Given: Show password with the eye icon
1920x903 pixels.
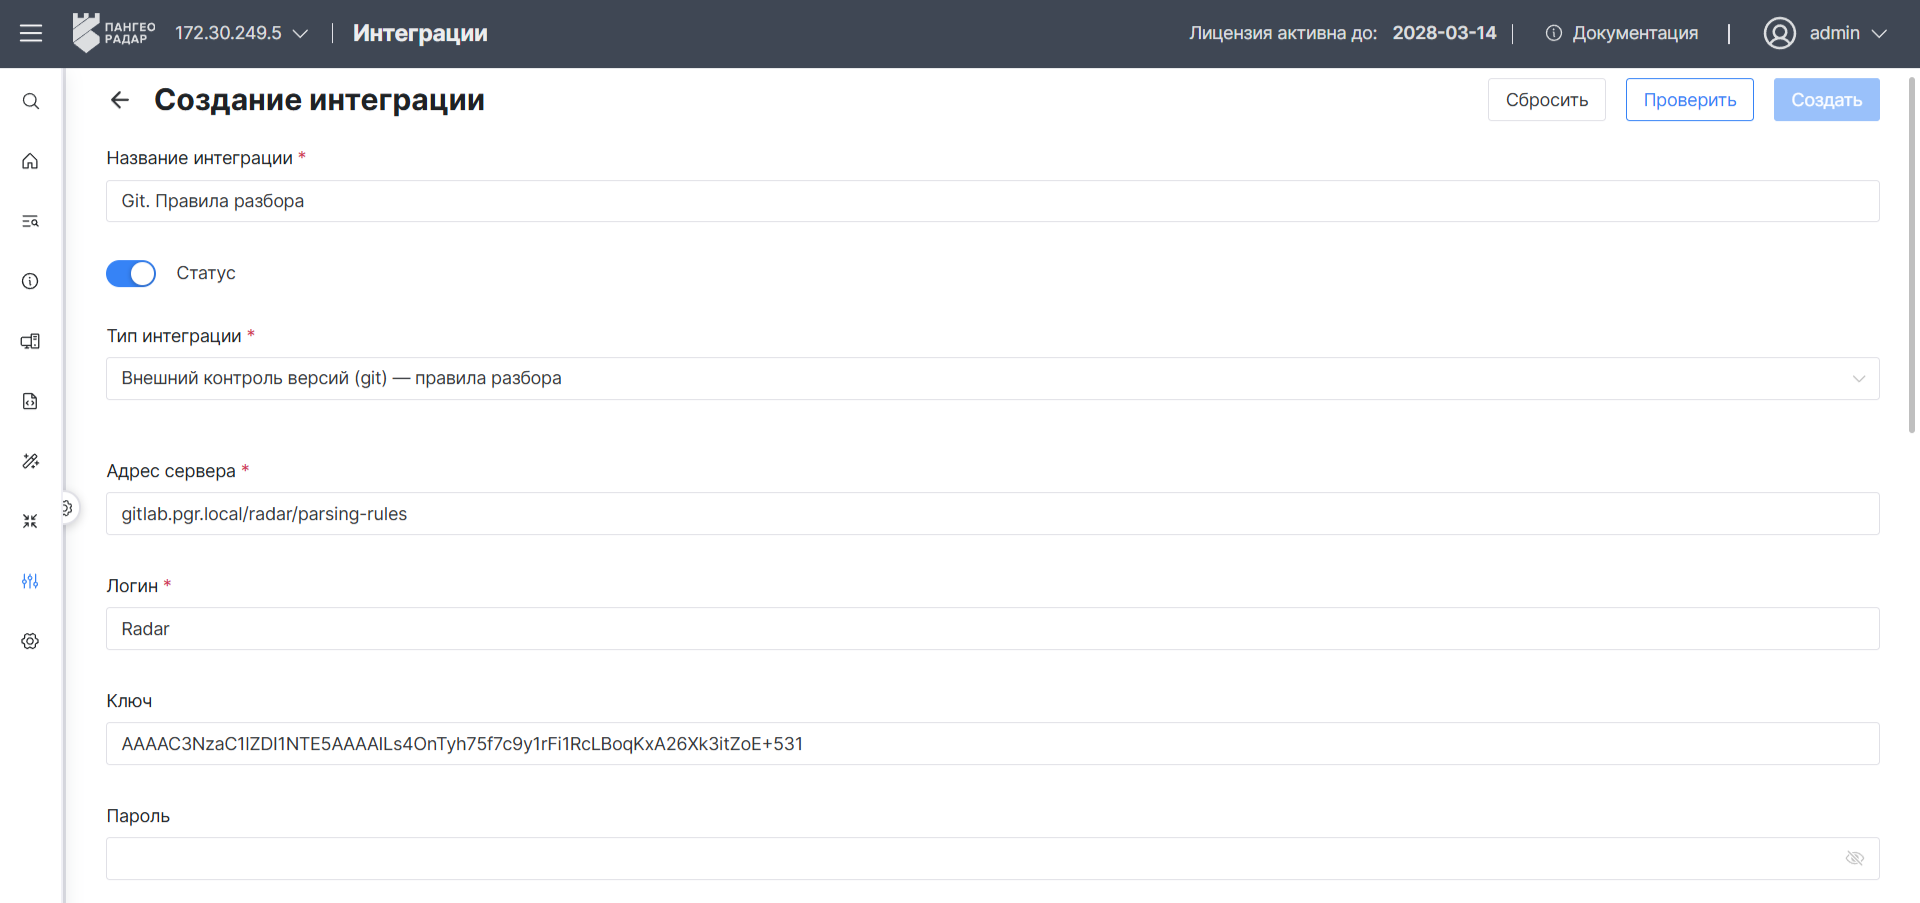Looking at the screenshot, I should click(1855, 858).
